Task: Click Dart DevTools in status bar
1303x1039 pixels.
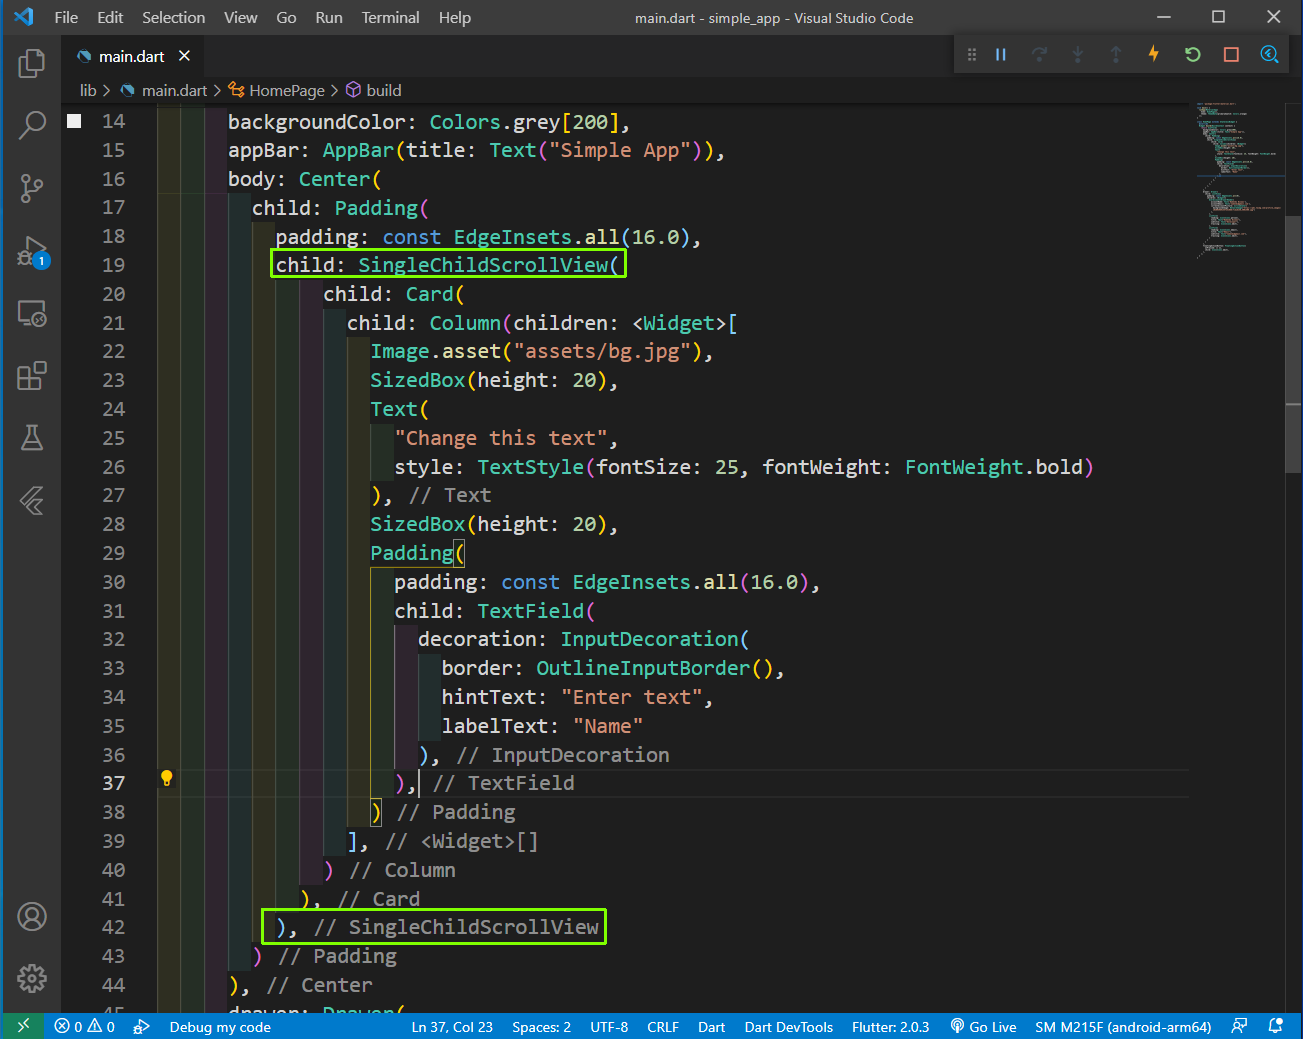Action: pos(788,1027)
